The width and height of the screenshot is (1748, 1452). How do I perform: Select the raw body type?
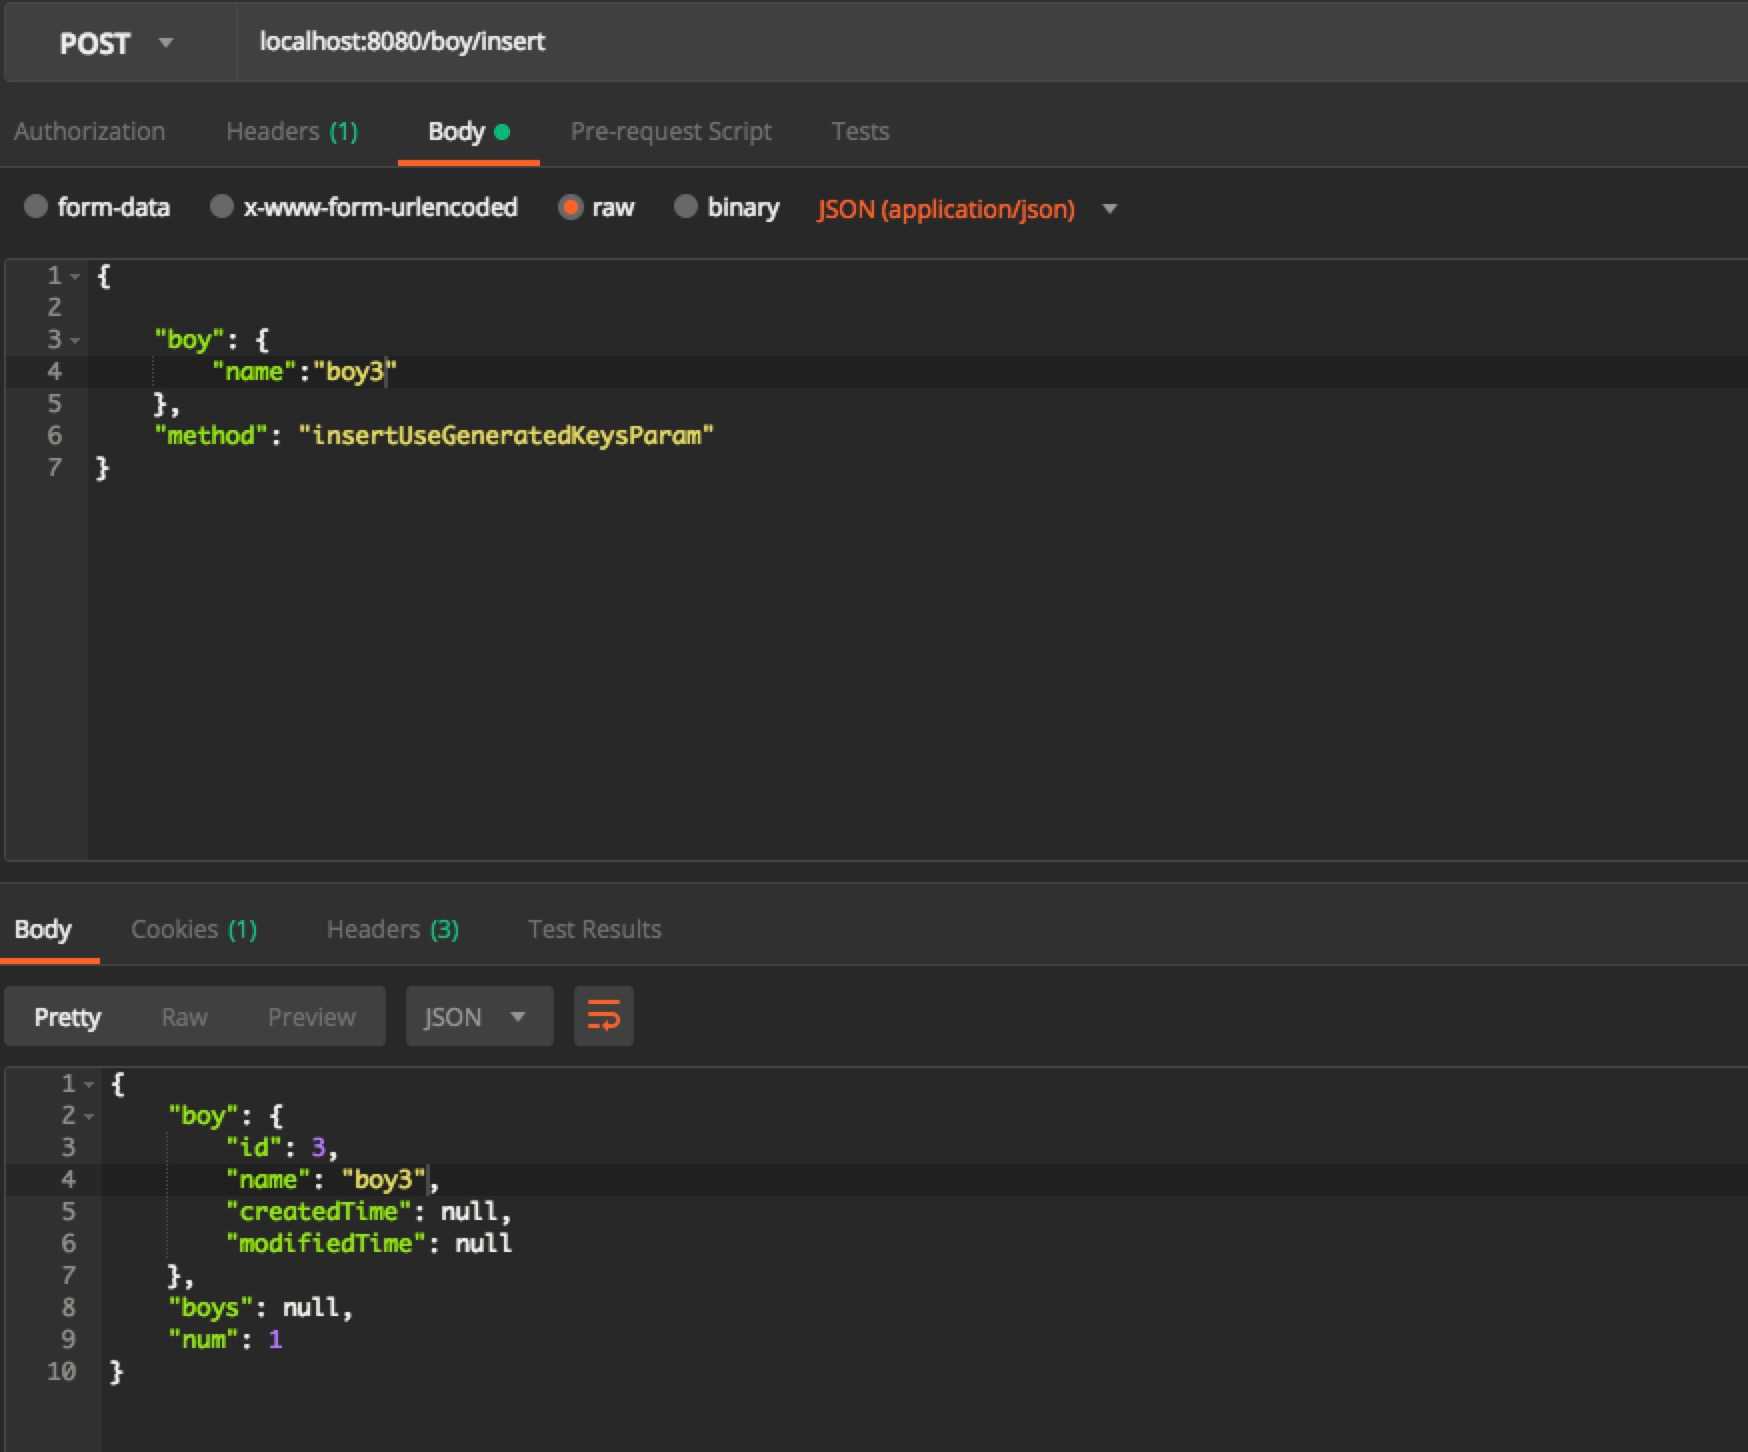(x=570, y=207)
